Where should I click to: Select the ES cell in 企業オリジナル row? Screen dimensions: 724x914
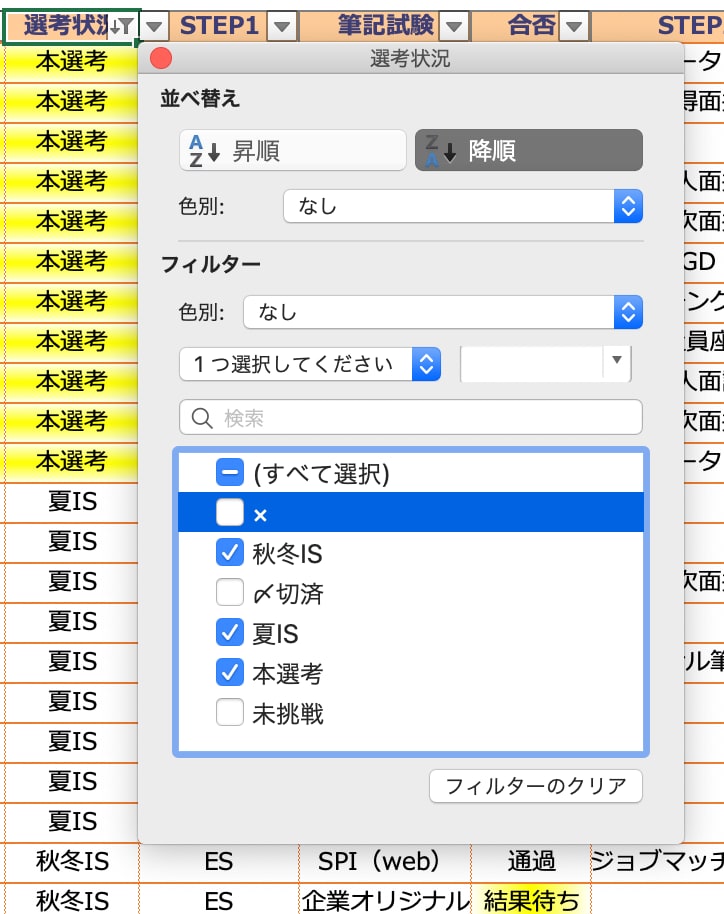click(x=219, y=901)
